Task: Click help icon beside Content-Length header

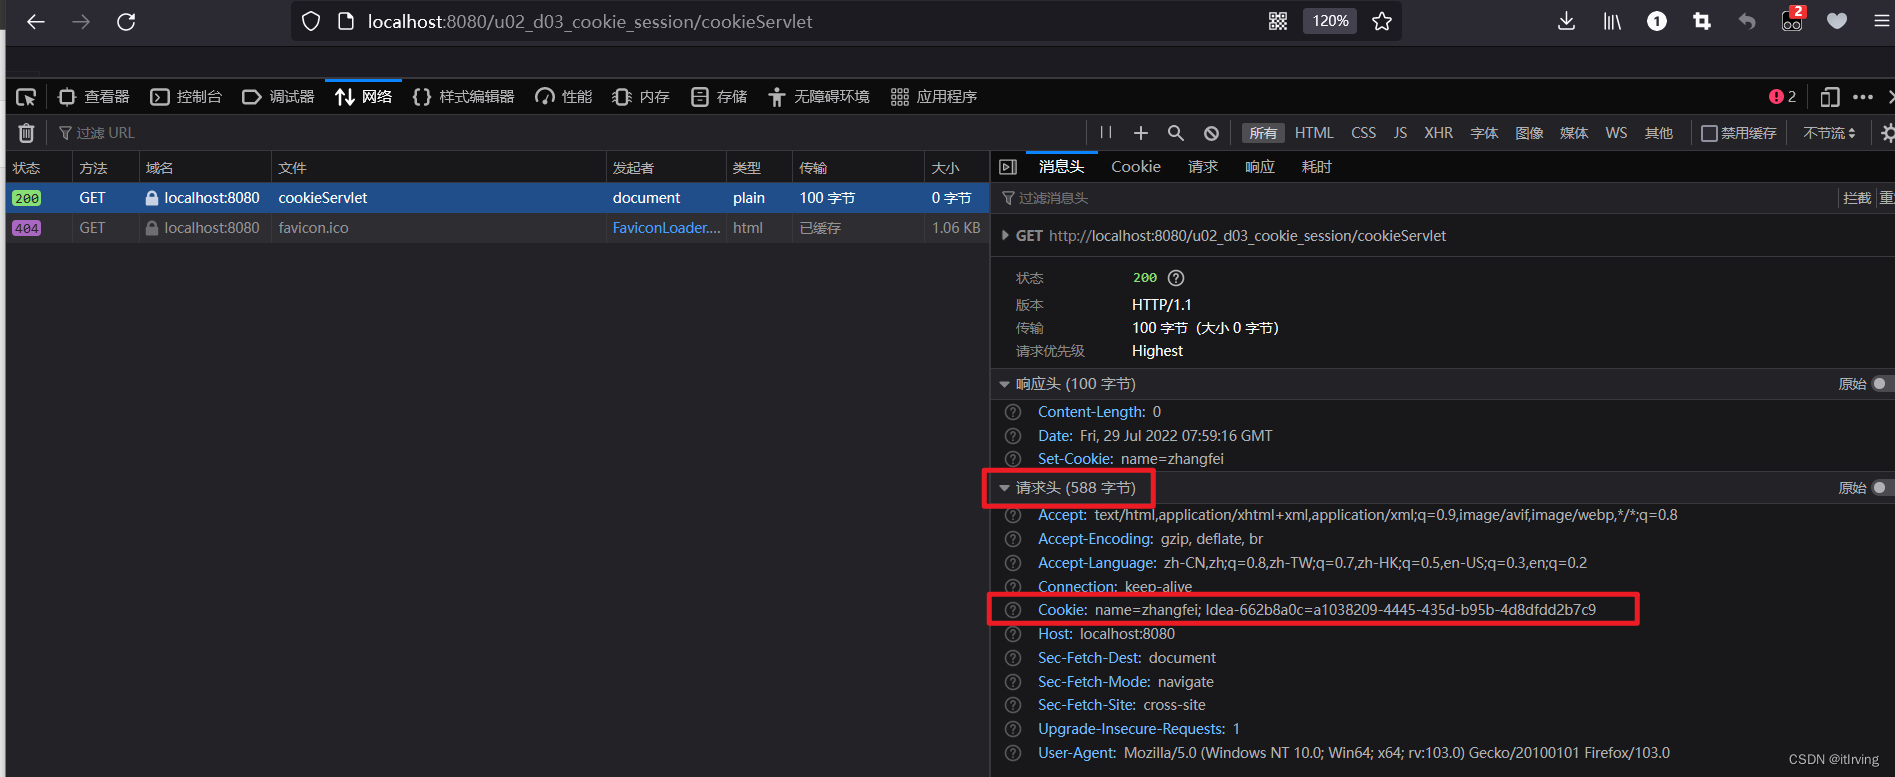Action: (x=1013, y=412)
